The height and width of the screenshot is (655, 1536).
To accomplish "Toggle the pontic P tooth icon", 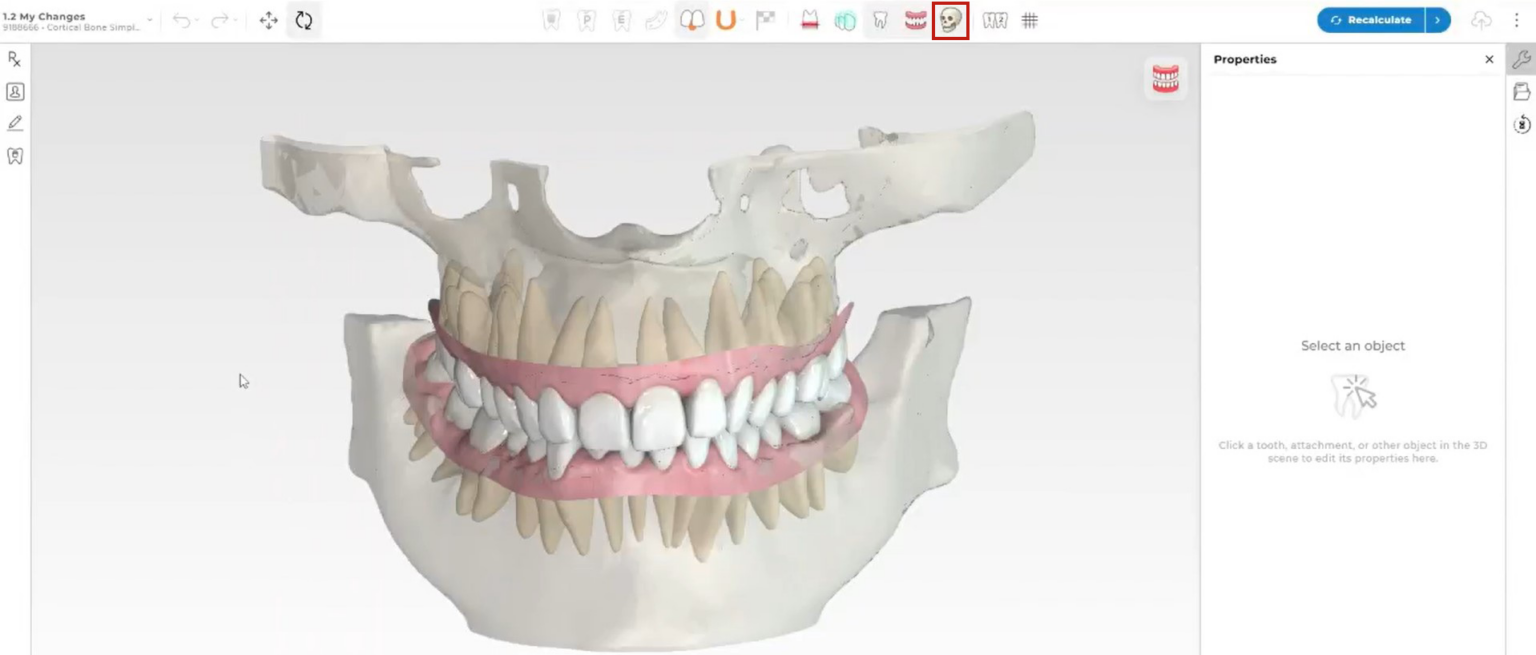I will (586, 19).
